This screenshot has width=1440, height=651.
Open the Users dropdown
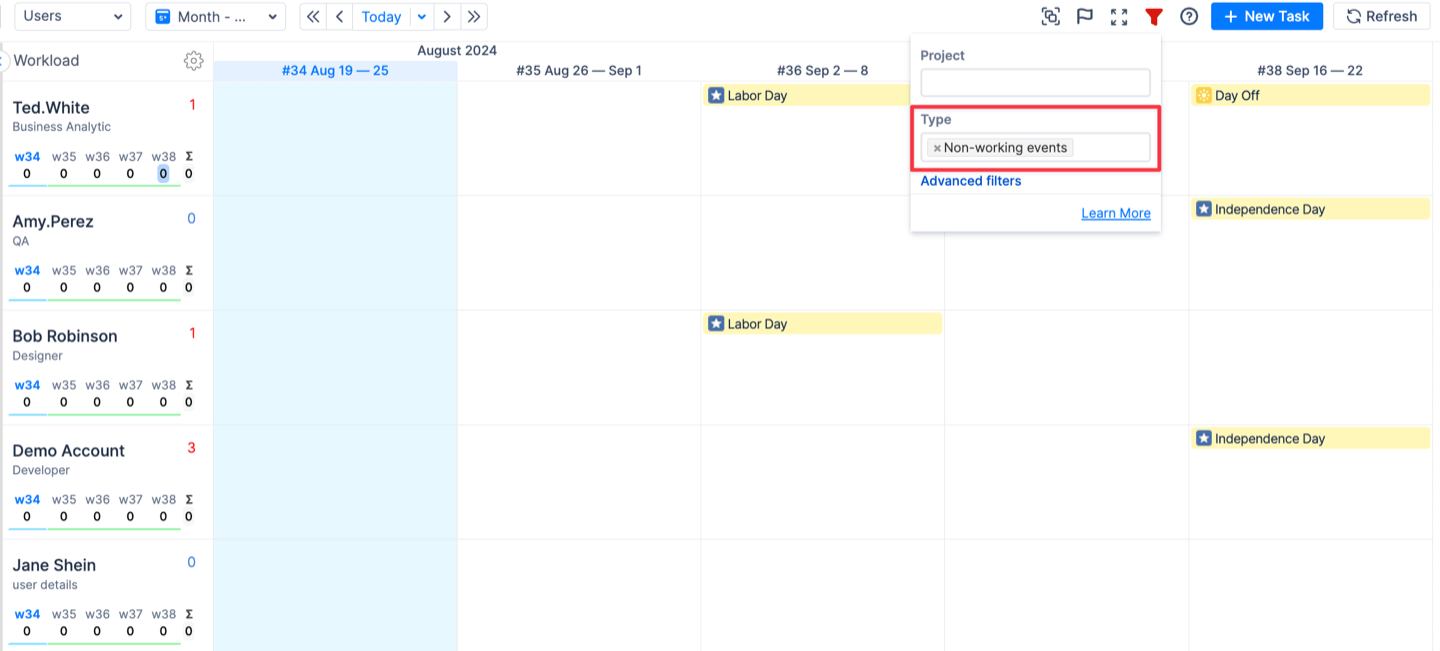coord(72,16)
